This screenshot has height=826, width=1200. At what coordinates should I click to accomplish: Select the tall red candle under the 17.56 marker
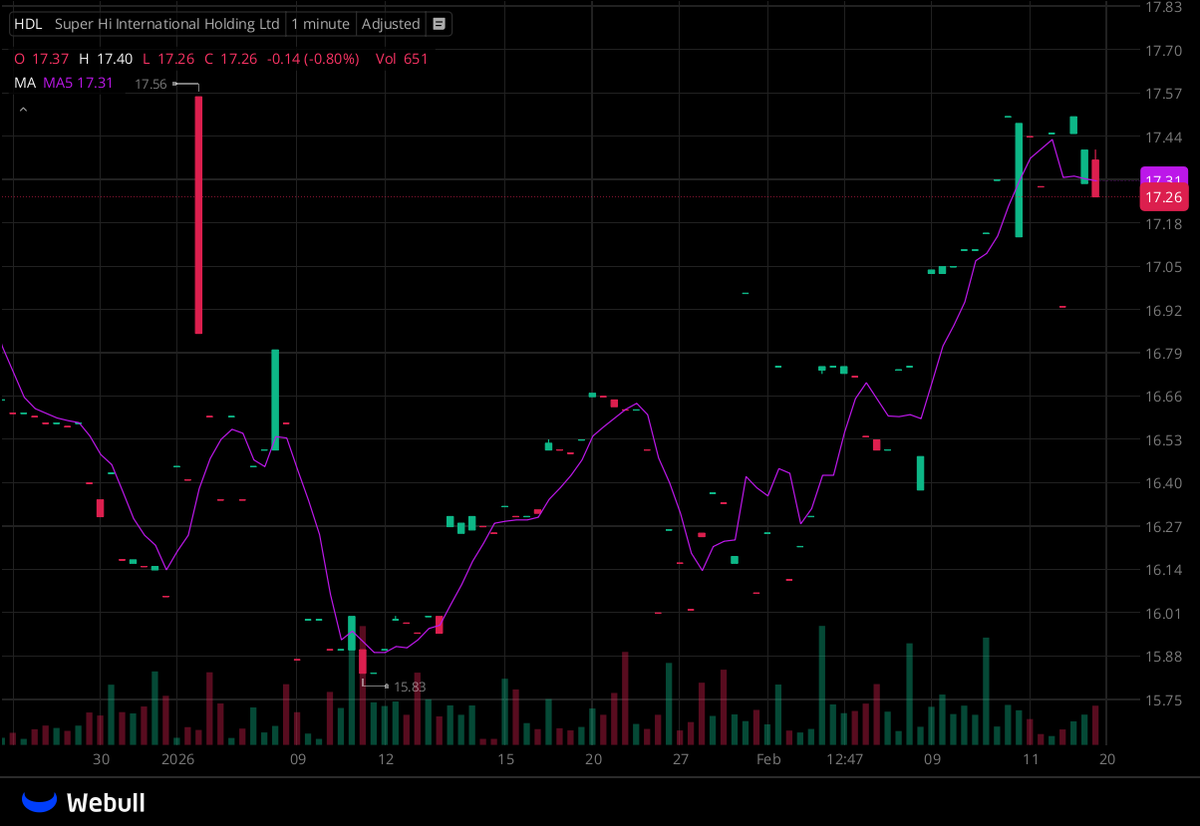tap(199, 214)
